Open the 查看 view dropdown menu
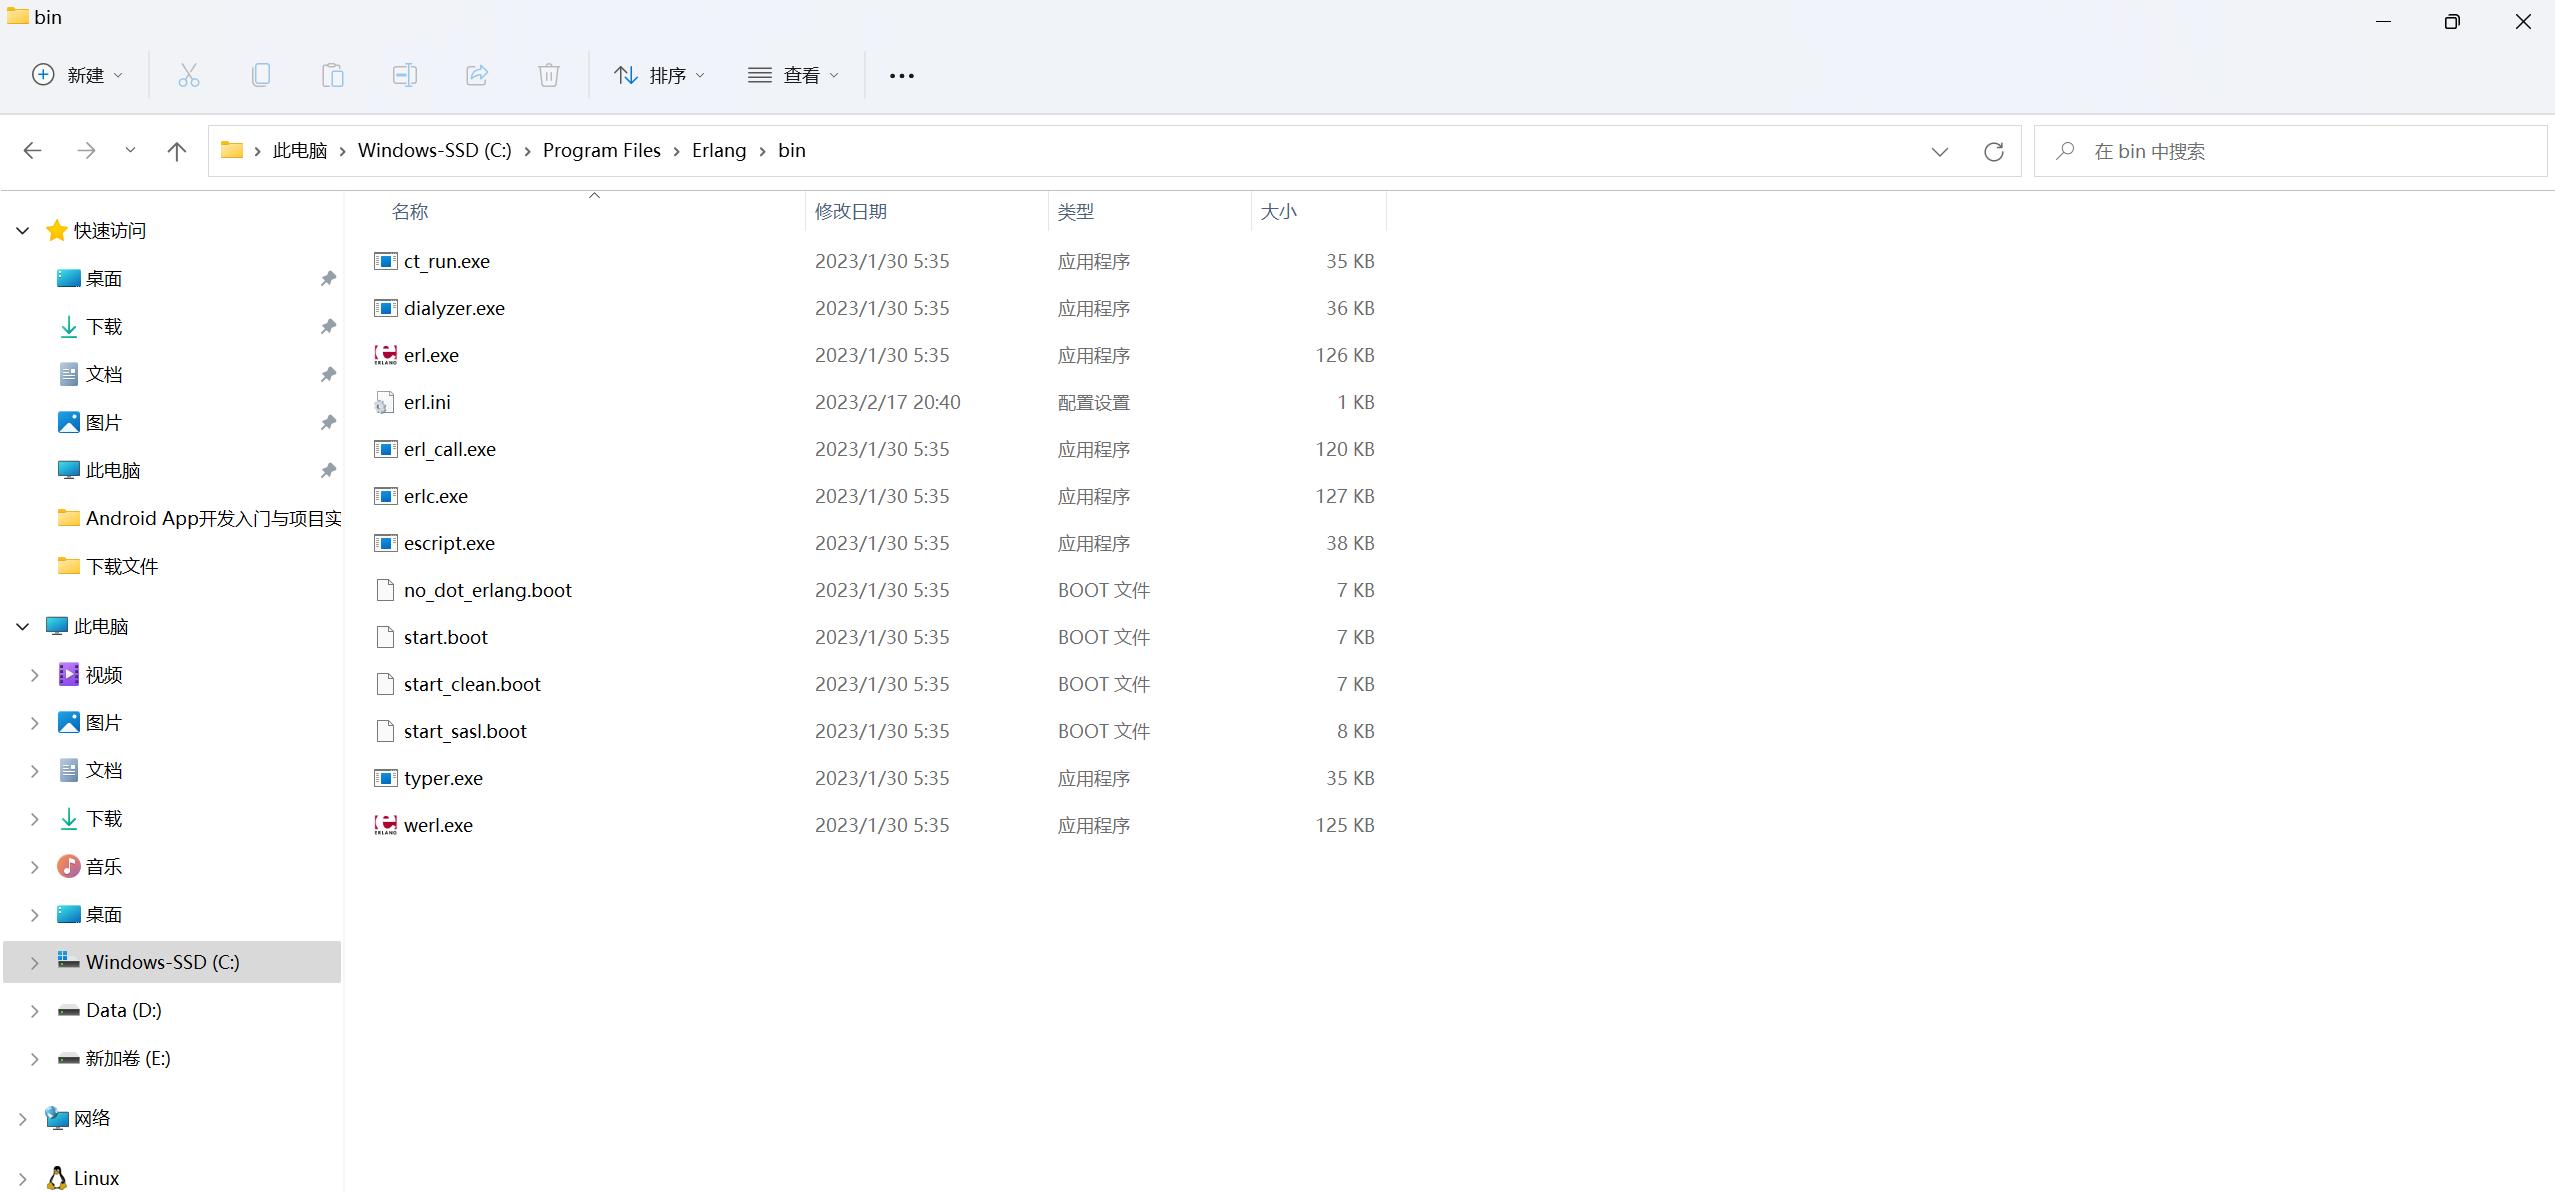 (794, 75)
